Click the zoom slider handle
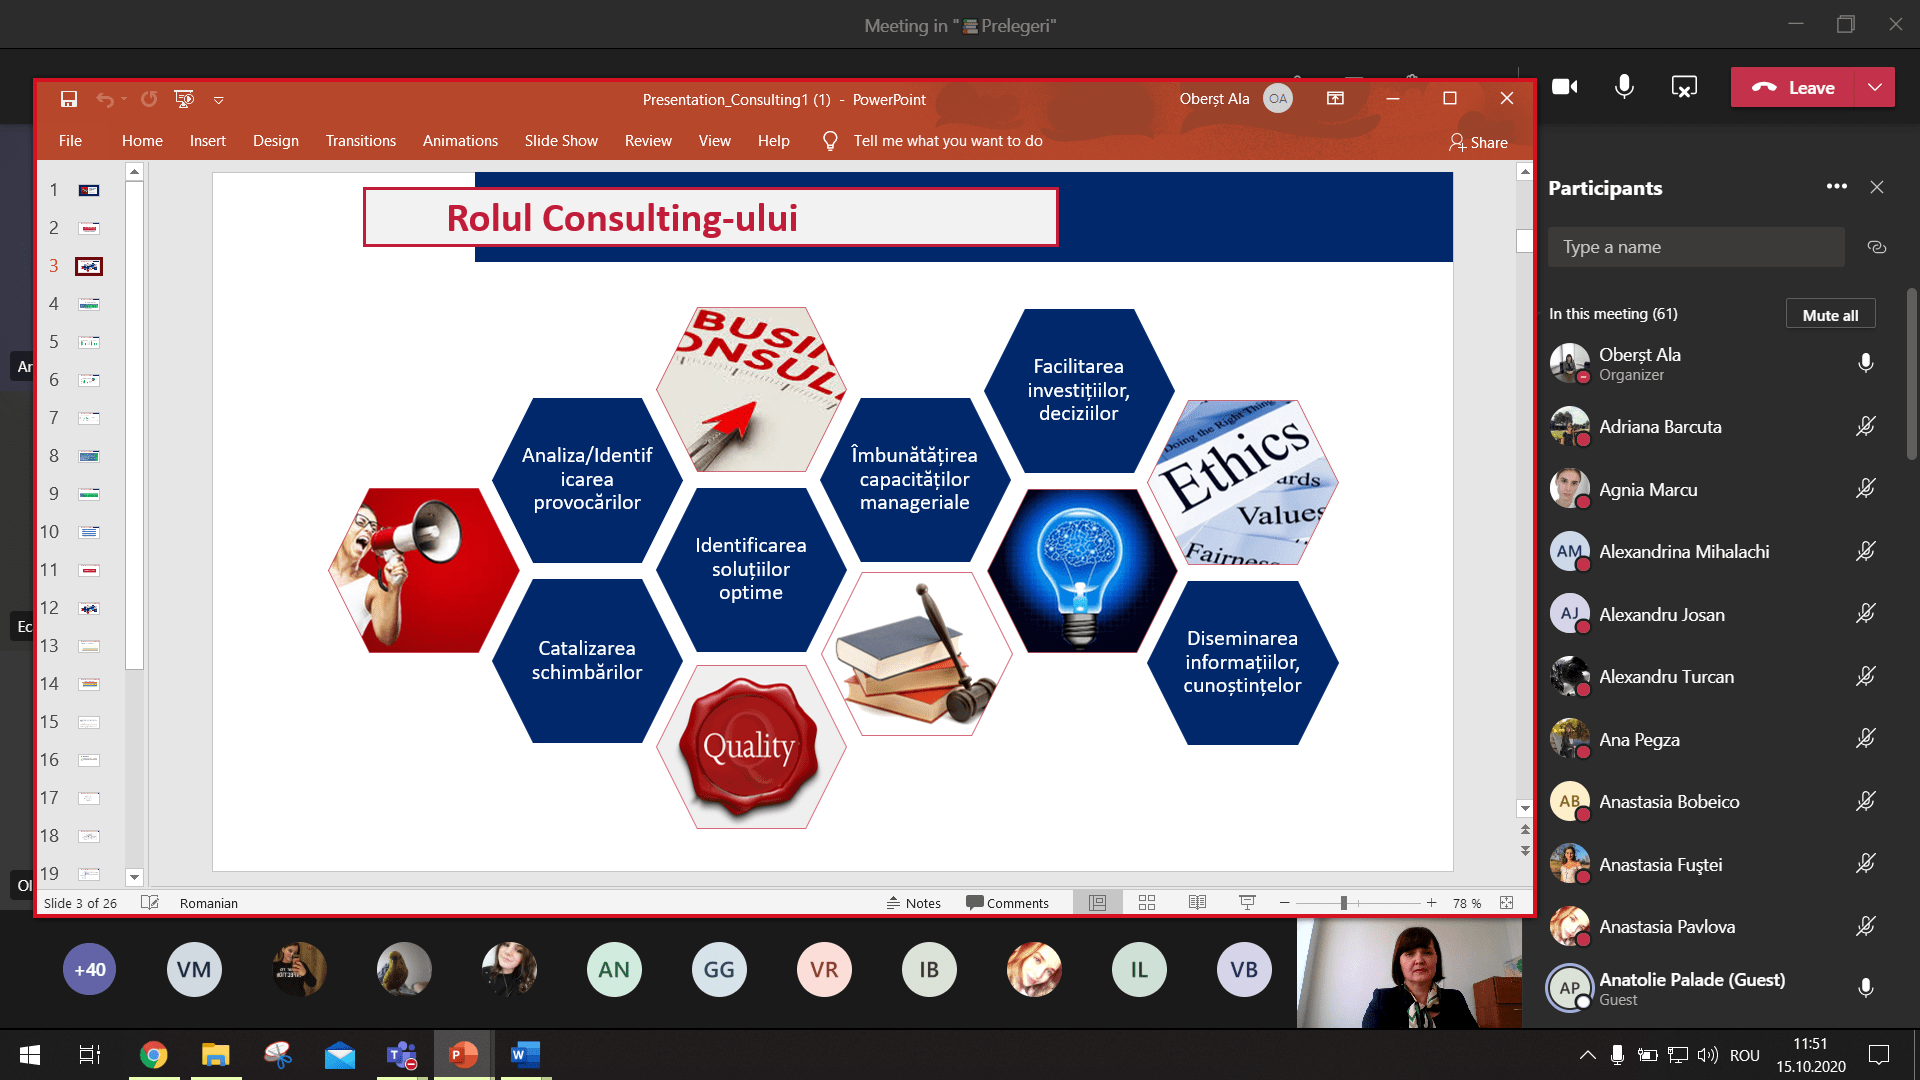Image resolution: width=1920 pixels, height=1080 pixels. (x=1344, y=903)
